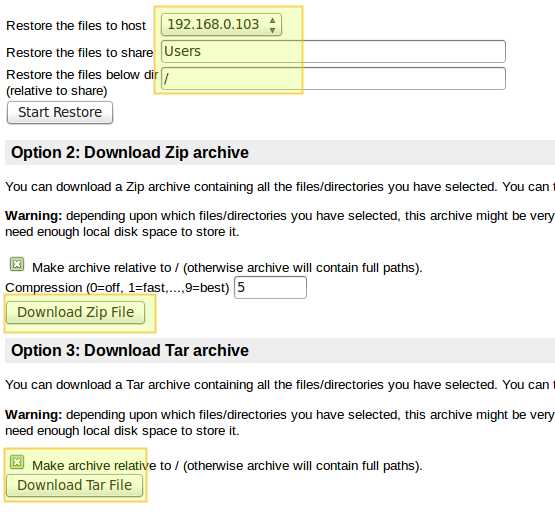555x519 pixels.
Task: Click the share name field containing Users
Action: click(x=333, y=51)
